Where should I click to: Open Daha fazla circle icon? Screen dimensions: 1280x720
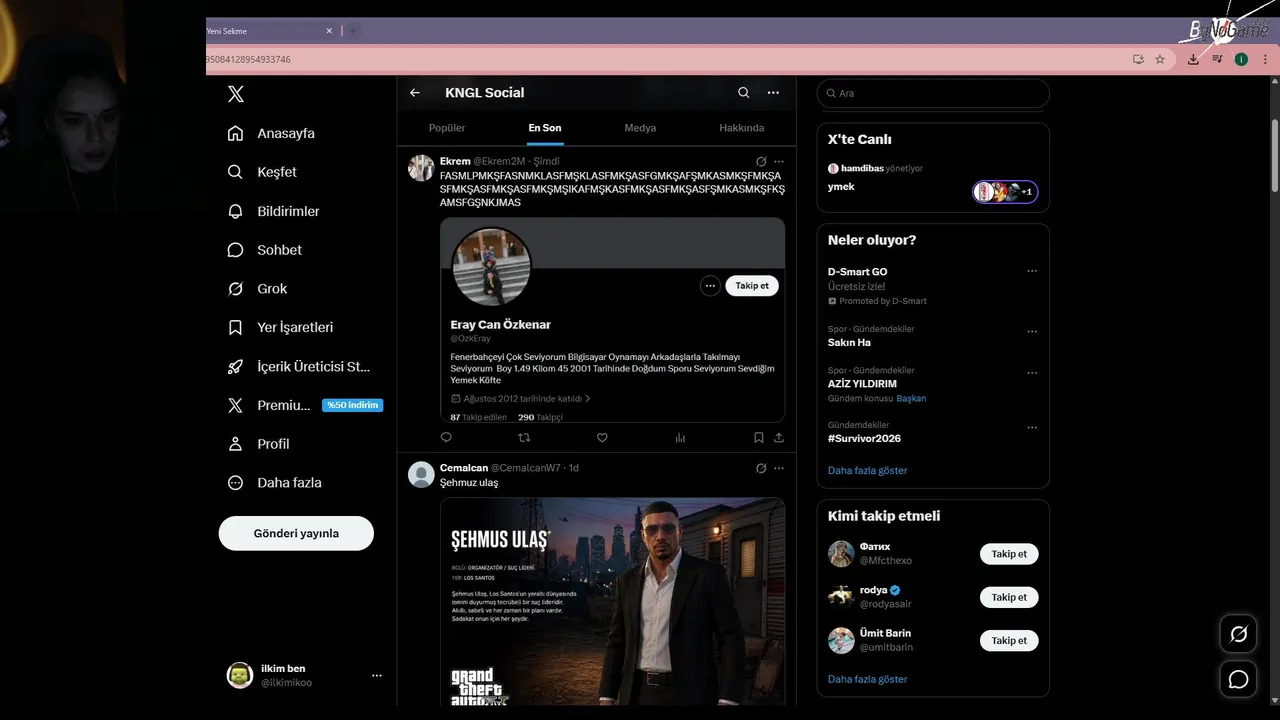coord(236,483)
